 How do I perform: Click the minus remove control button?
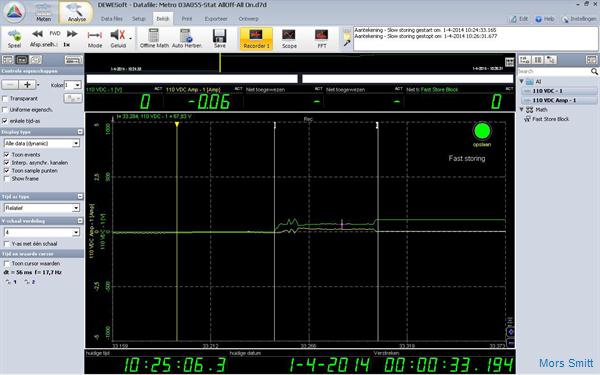(x=10, y=85)
